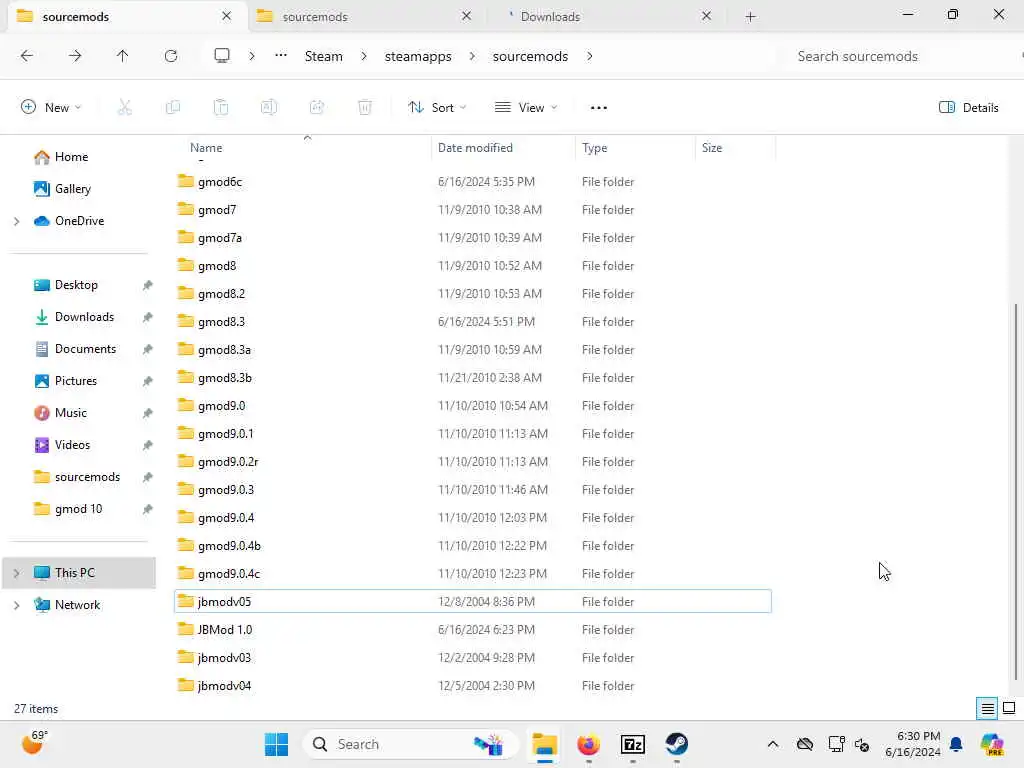Click the taskbar Search box

coord(410,744)
